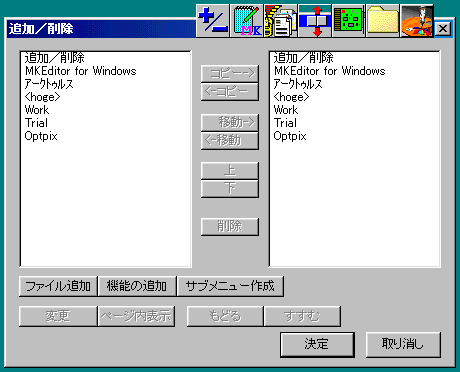Click the 移動-> button
This screenshot has width=460, height=372.
(230, 123)
